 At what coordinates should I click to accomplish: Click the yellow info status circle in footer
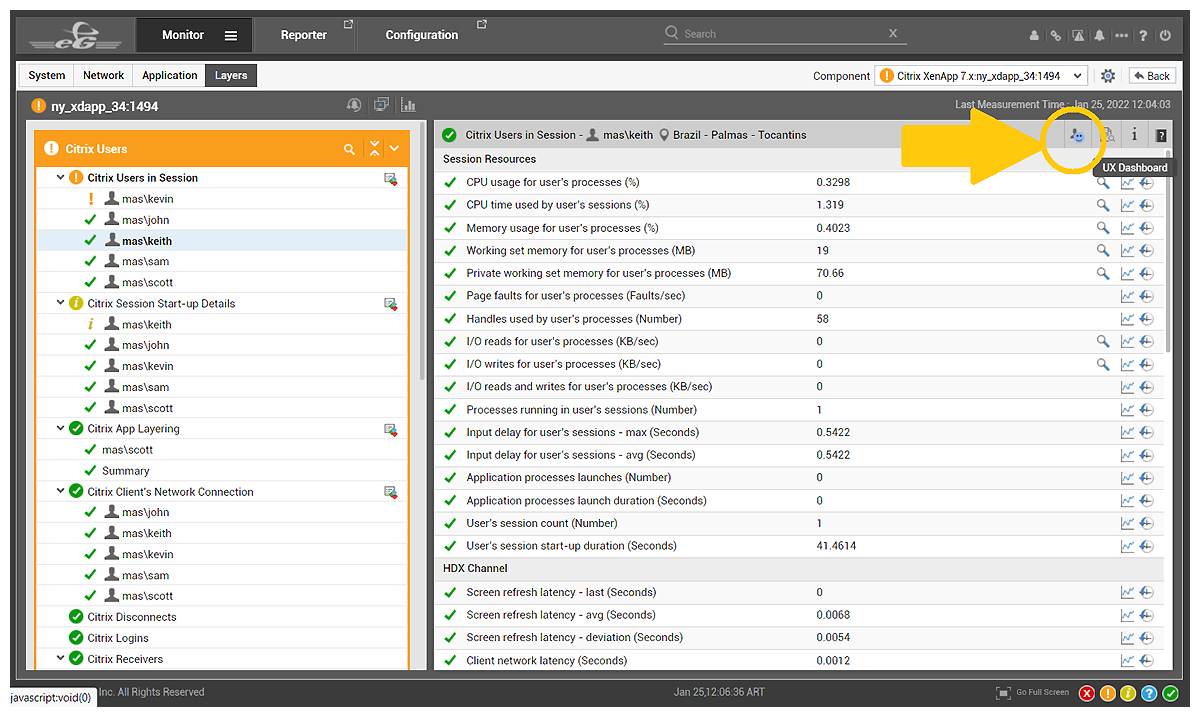[x=1128, y=693]
